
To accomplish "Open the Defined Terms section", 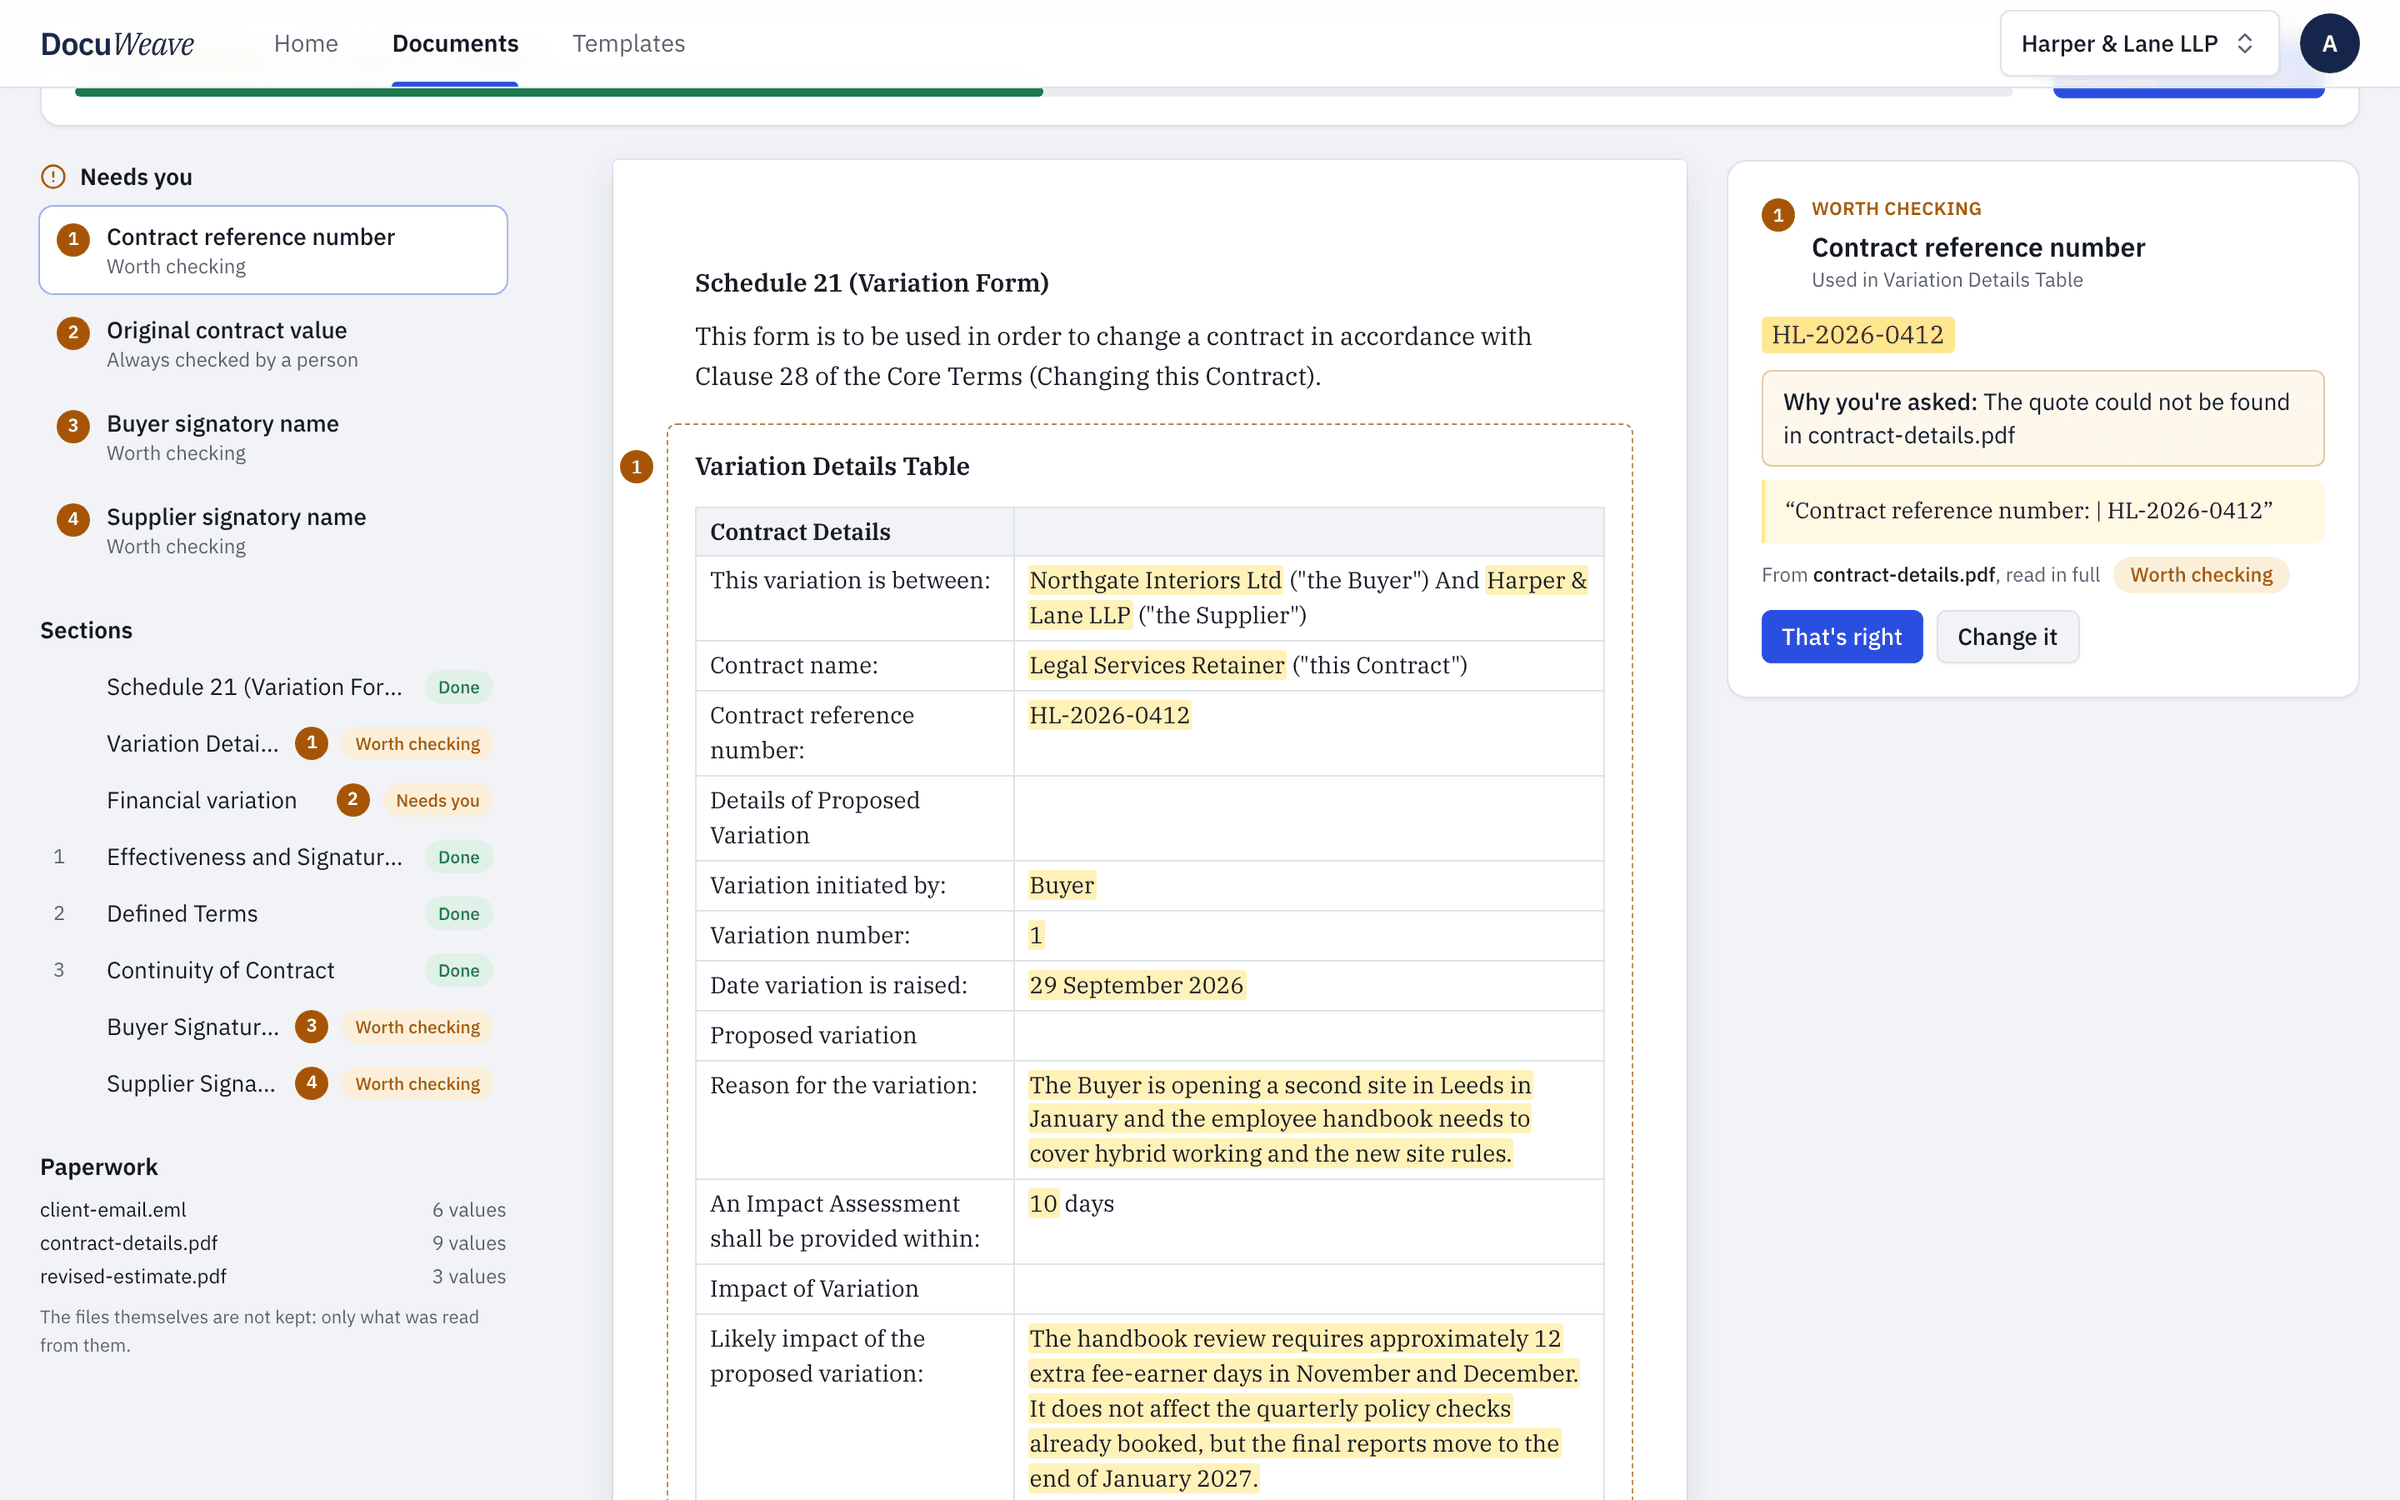I will [x=273, y=913].
